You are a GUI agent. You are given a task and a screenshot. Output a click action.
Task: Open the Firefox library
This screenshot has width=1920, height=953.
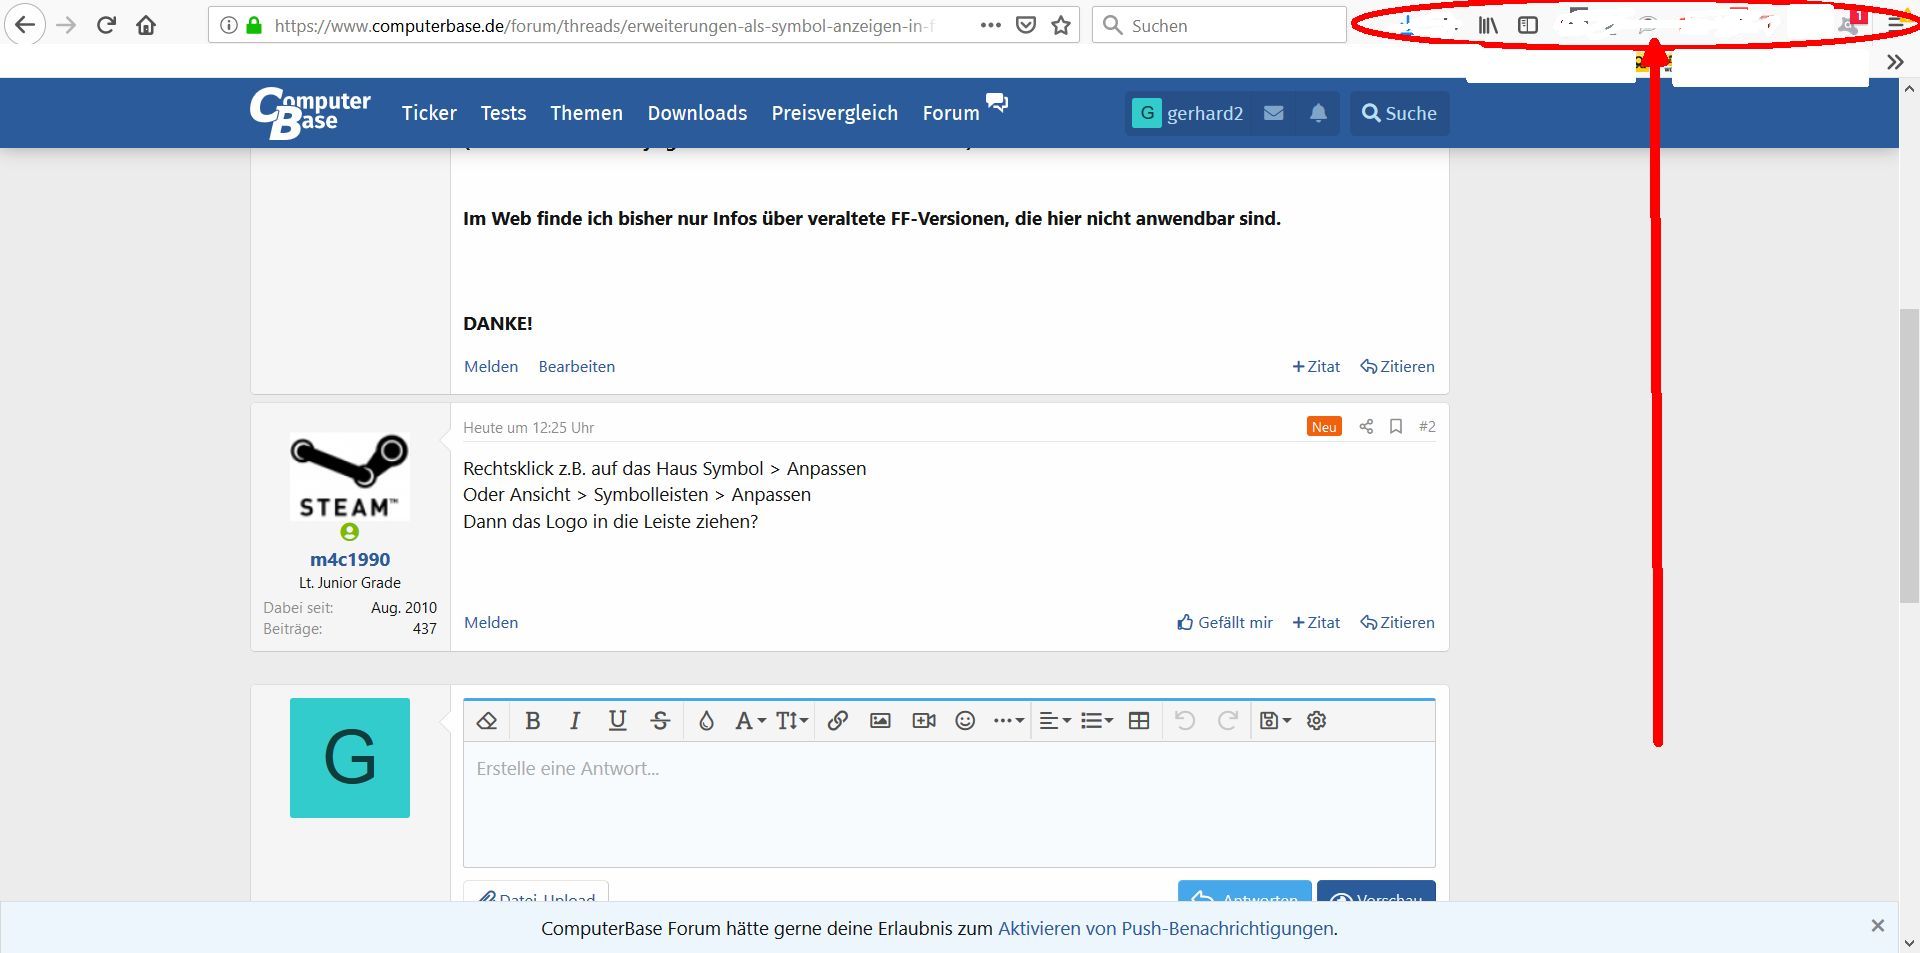pyautogui.click(x=1488, y=25)
